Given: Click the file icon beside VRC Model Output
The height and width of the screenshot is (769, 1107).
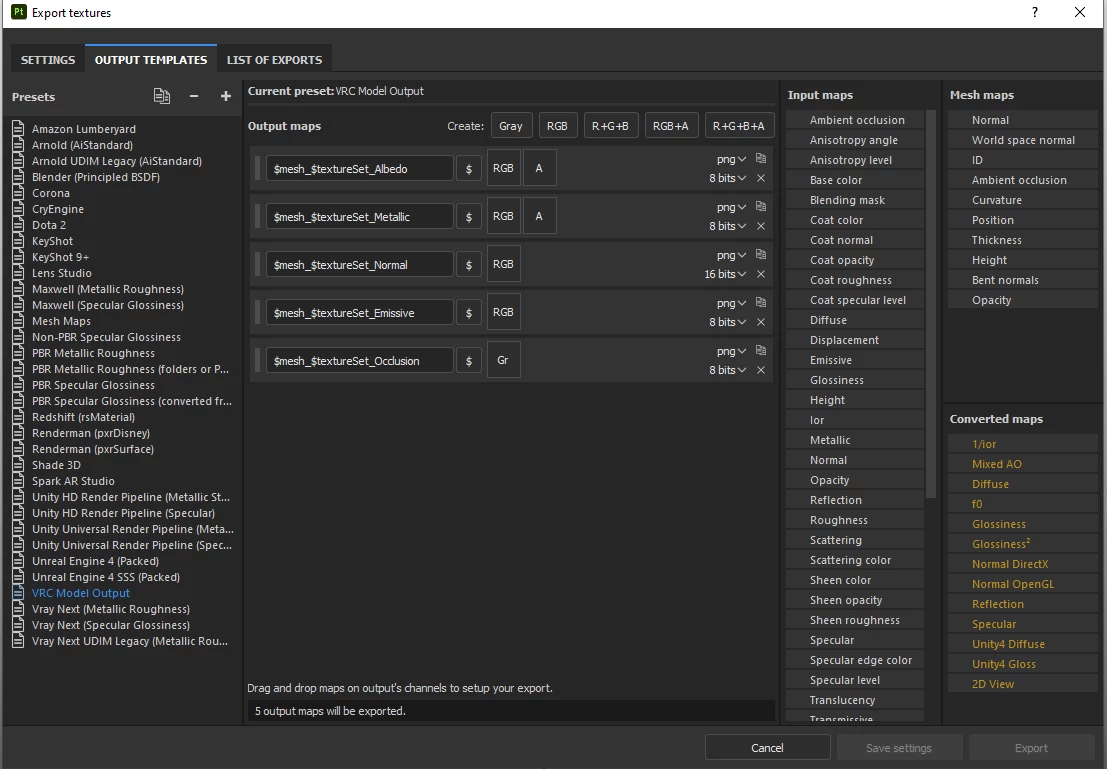Looking at the screenshot, I should [x=18, y=593].
